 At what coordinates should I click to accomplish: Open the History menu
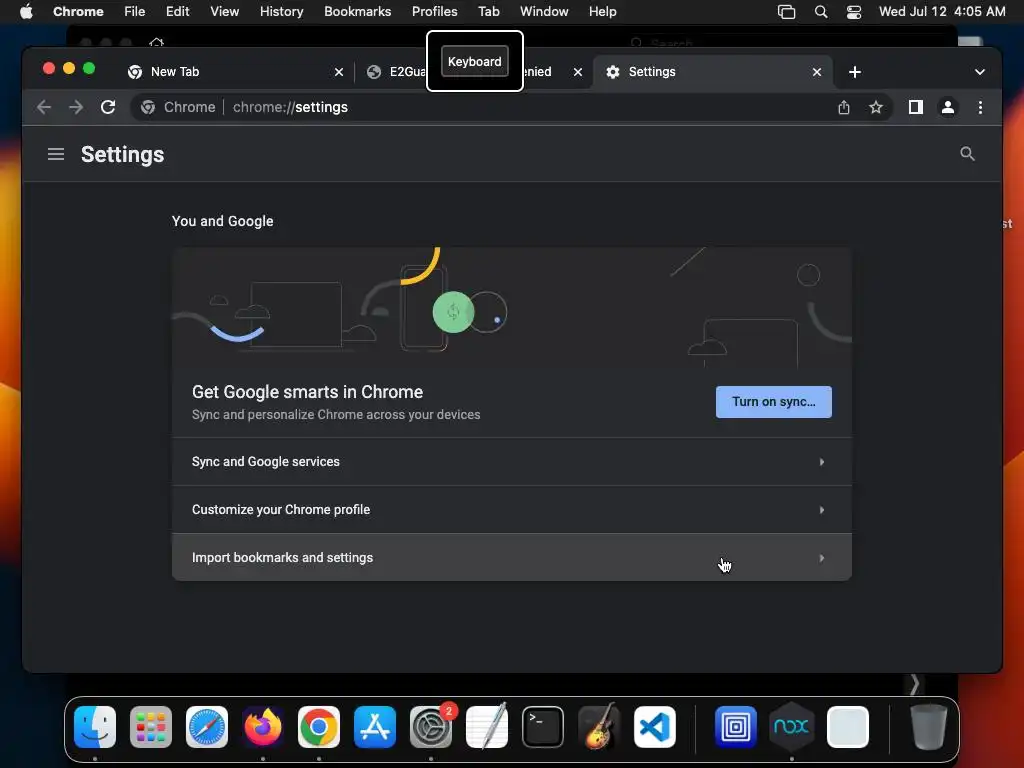coord(281,11)
